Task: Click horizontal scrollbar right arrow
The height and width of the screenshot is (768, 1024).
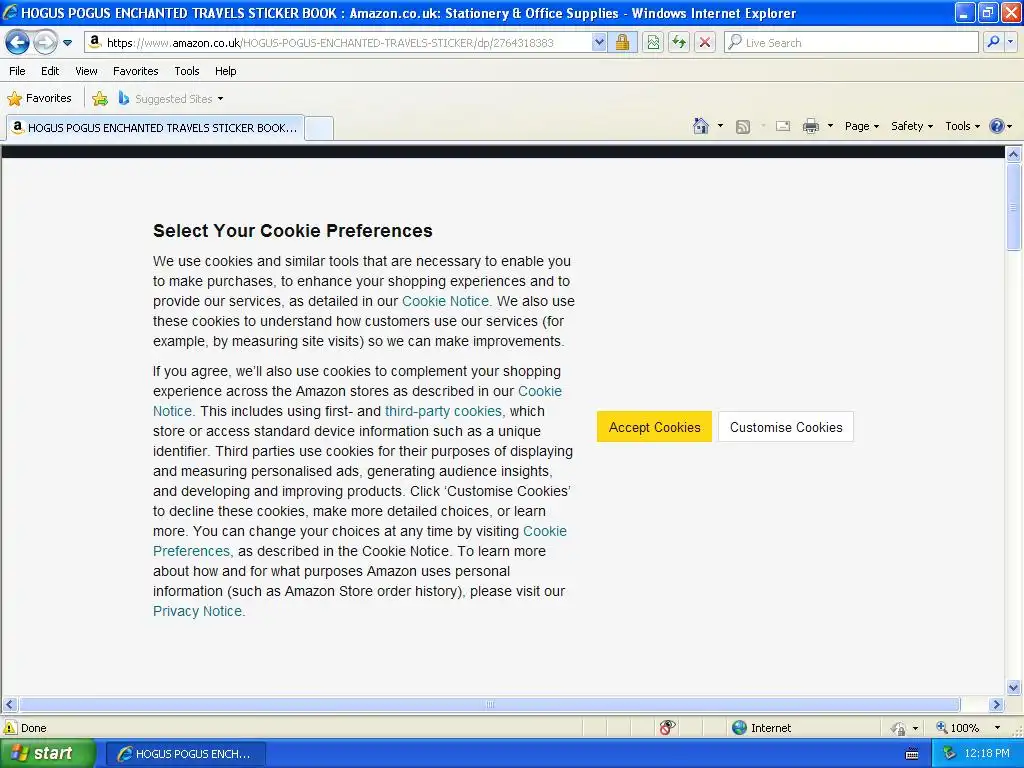Action: [x=996, y=705]
